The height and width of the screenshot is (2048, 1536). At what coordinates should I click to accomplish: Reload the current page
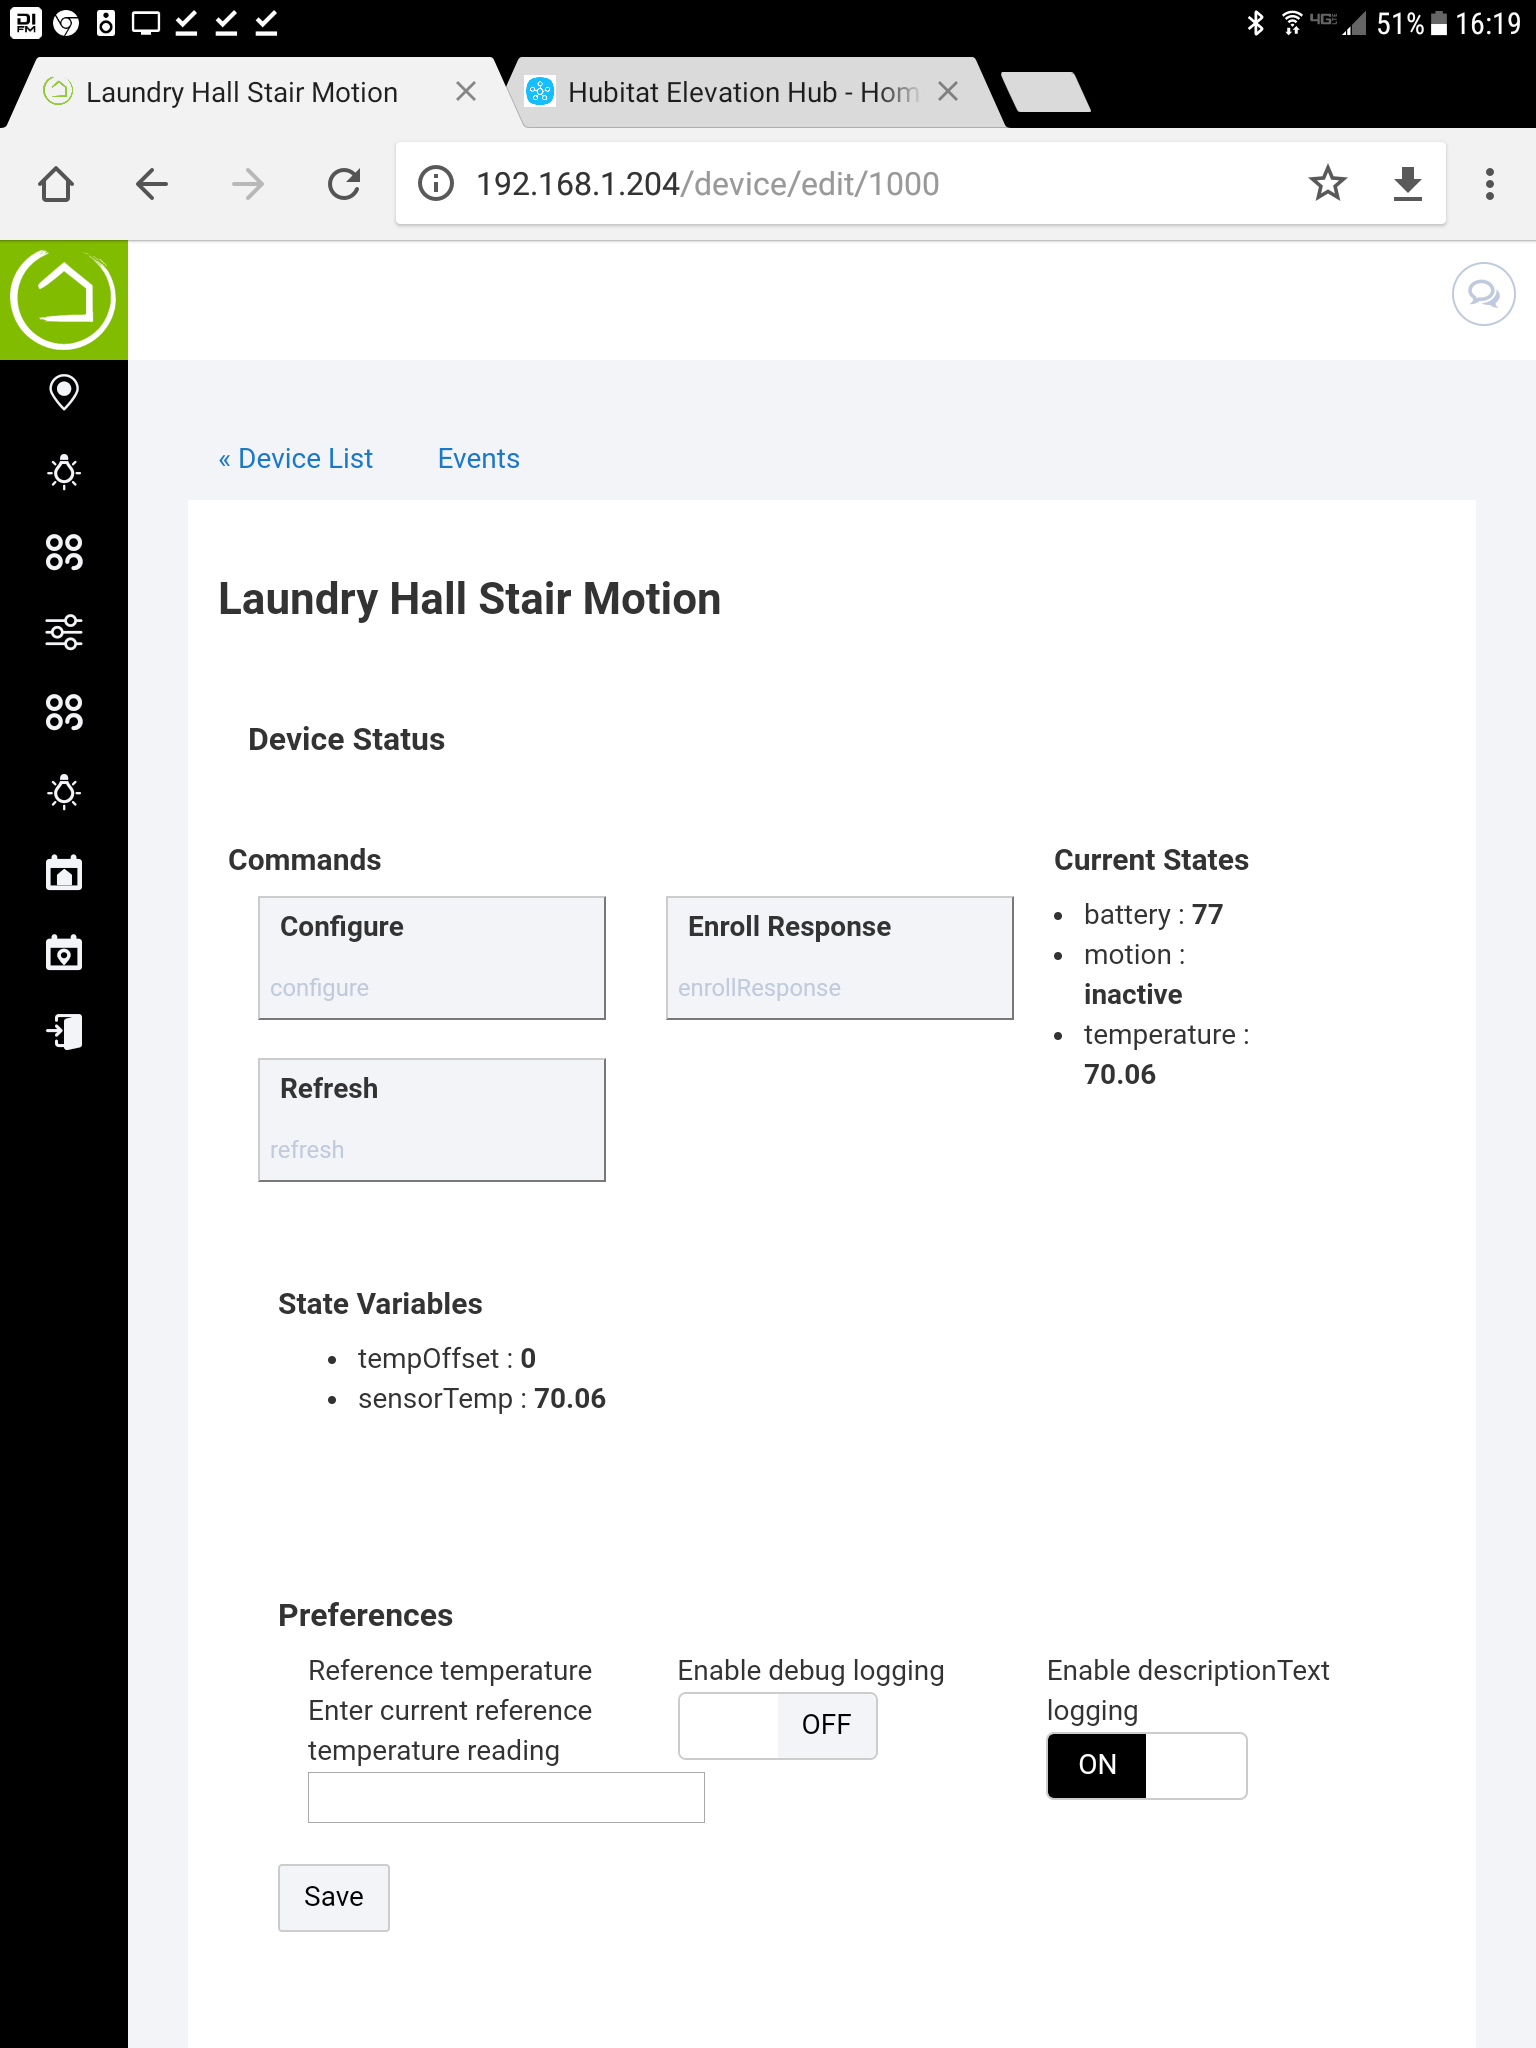(344, 184)
